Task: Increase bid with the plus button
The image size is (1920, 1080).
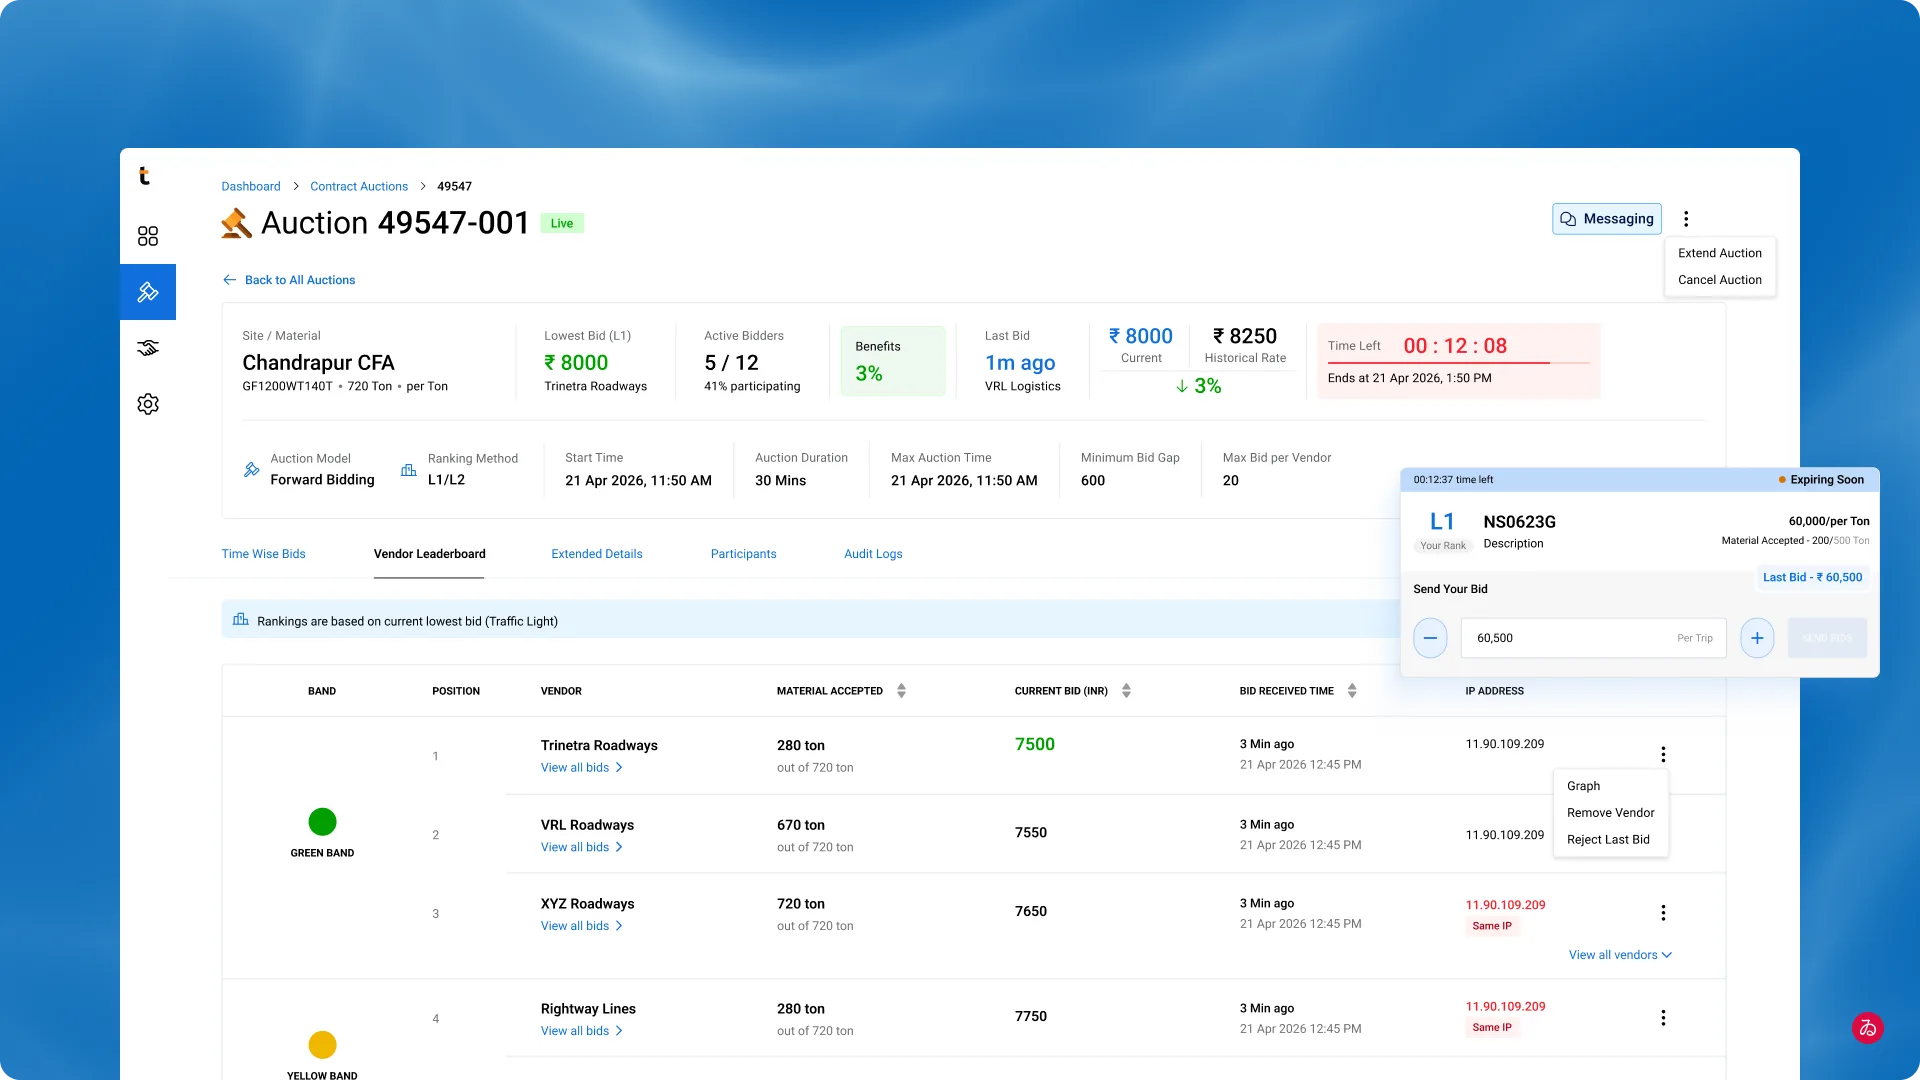Action: point(1757,638)
